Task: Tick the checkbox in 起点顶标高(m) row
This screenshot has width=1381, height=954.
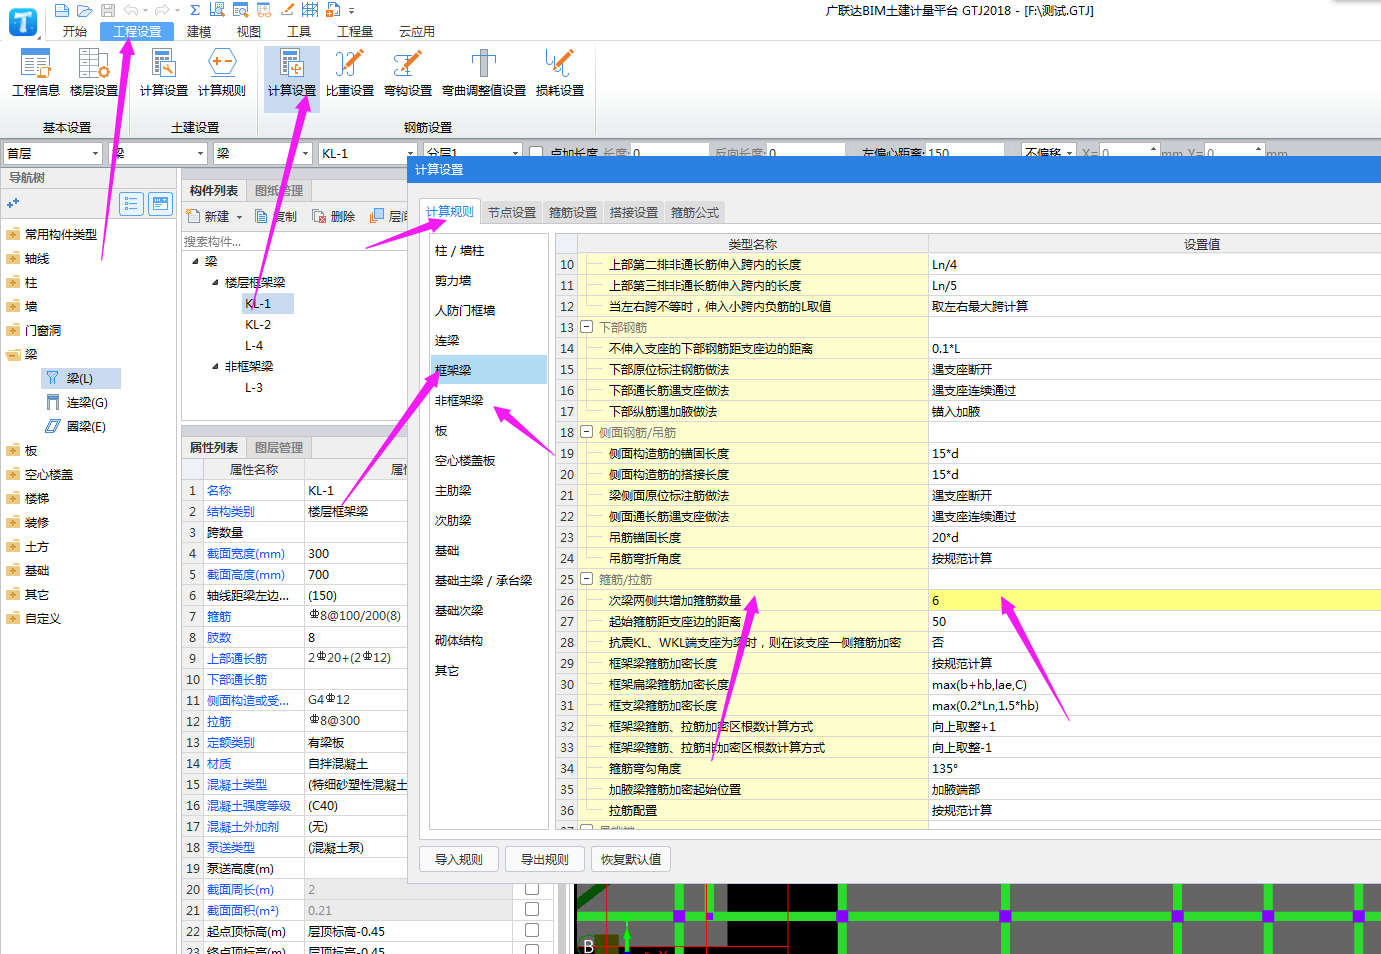Action: (532, 930)
